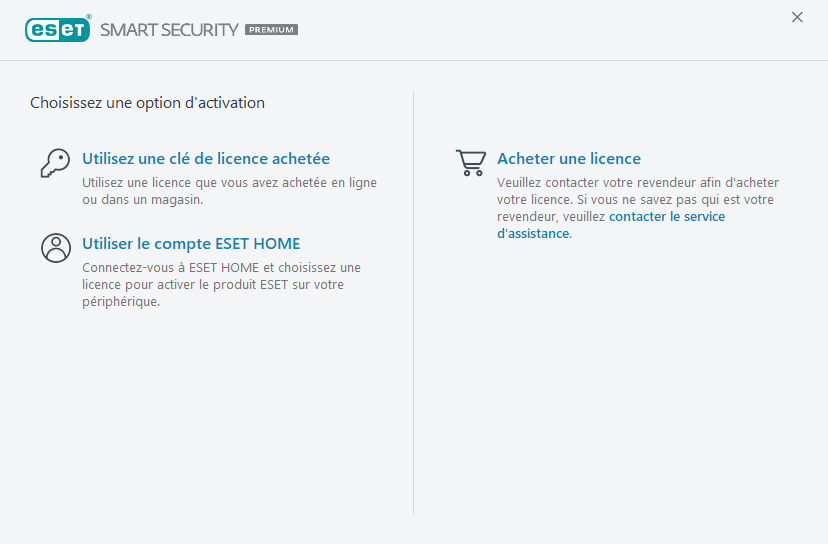The height and width of the screenshot is (544, 828).
Task: Click the registered trademark symbol by the ESET logo
Action: pyautogui.click(x=89, y=17)
